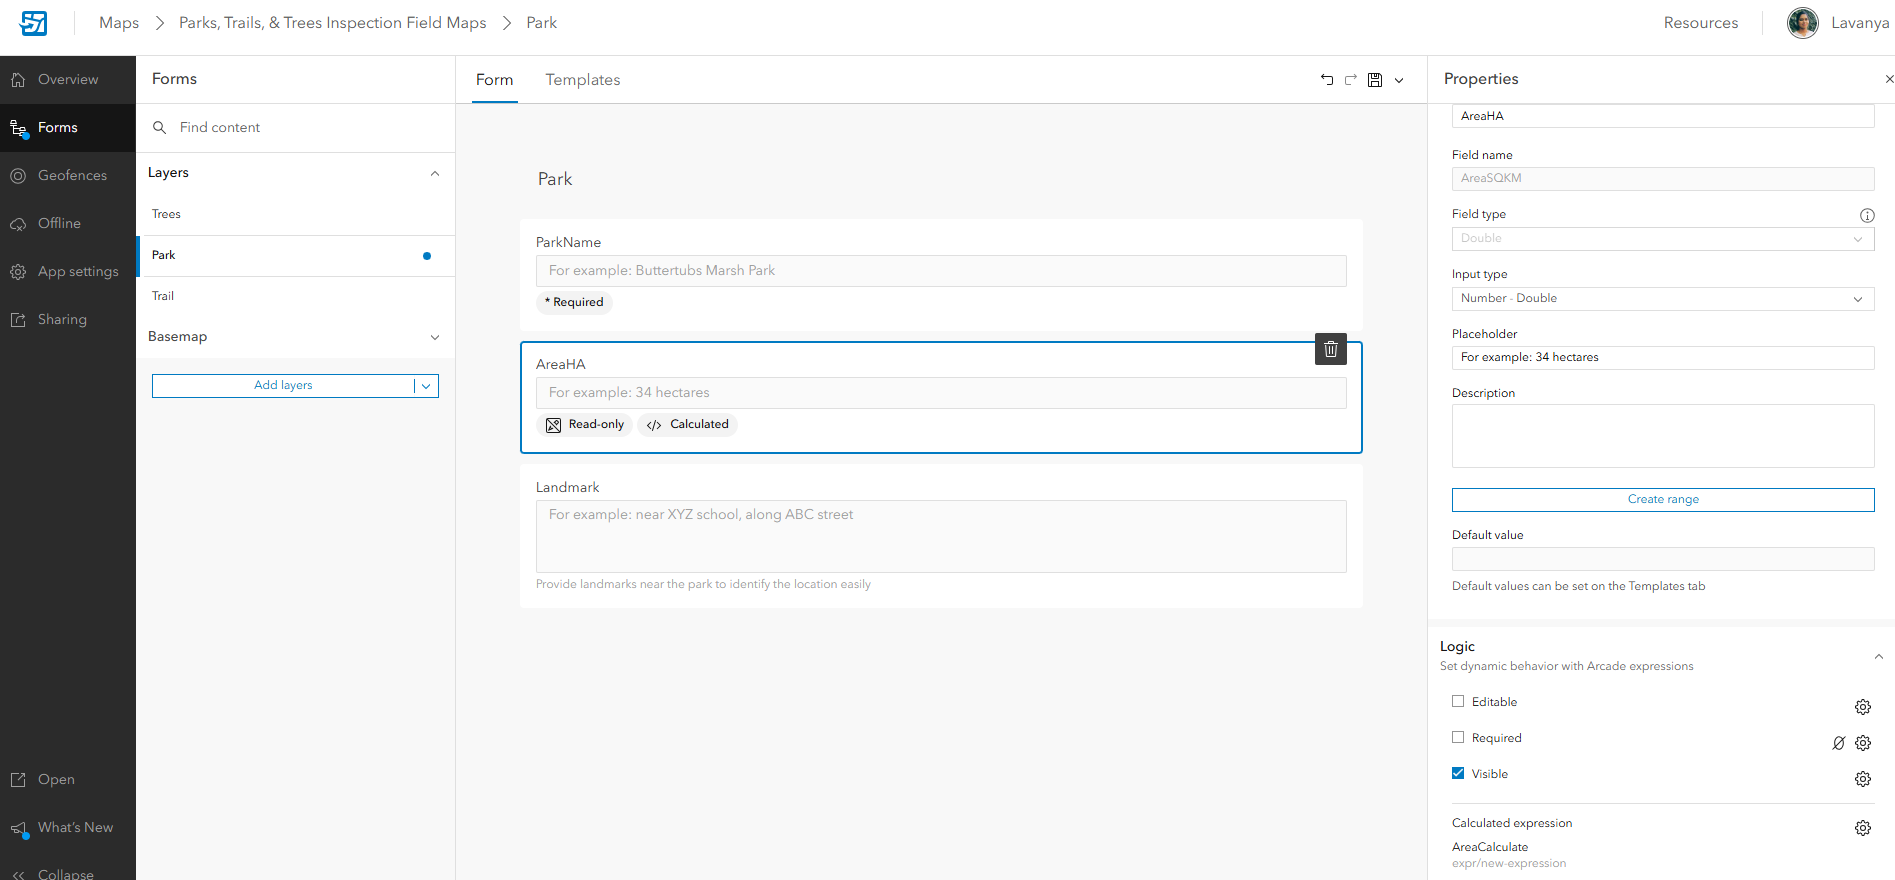Click the Park breadcrumb text
Screen dimensions: 1895x880
tap(542, 23)
